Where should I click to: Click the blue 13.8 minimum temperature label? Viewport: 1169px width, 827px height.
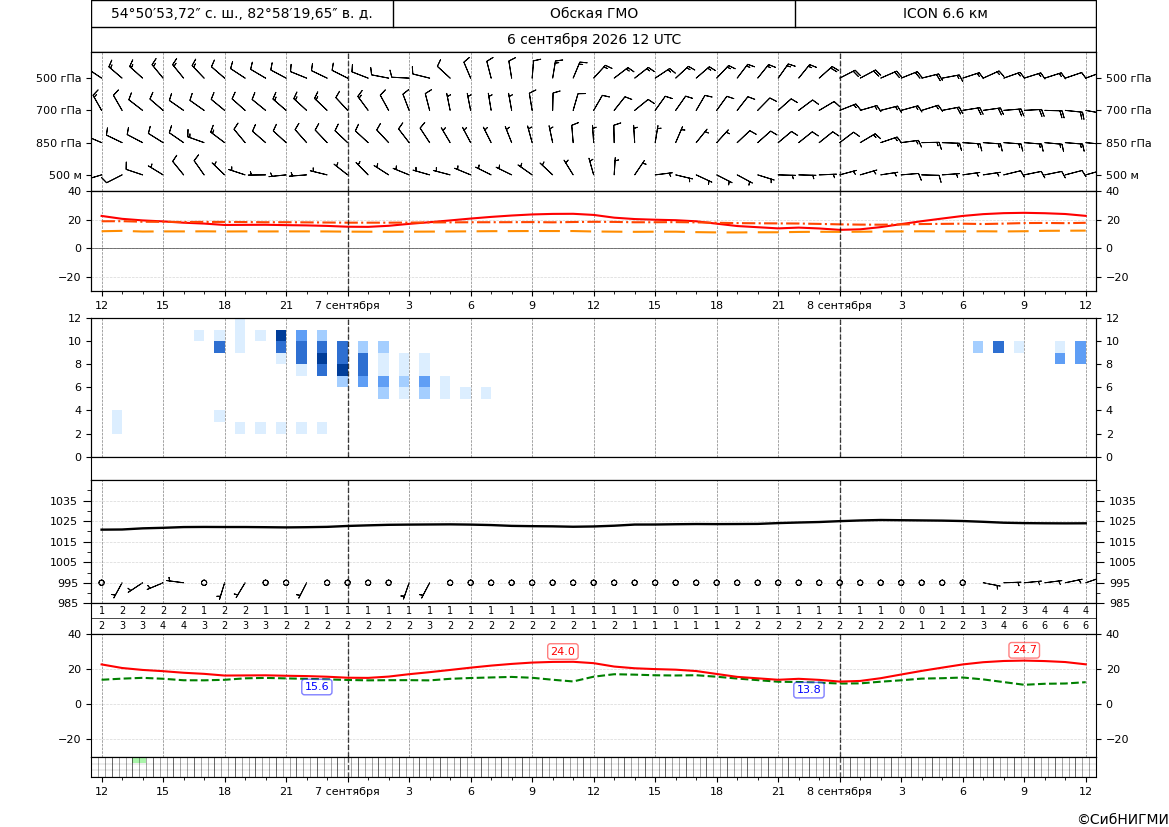[x=809, y=690]
